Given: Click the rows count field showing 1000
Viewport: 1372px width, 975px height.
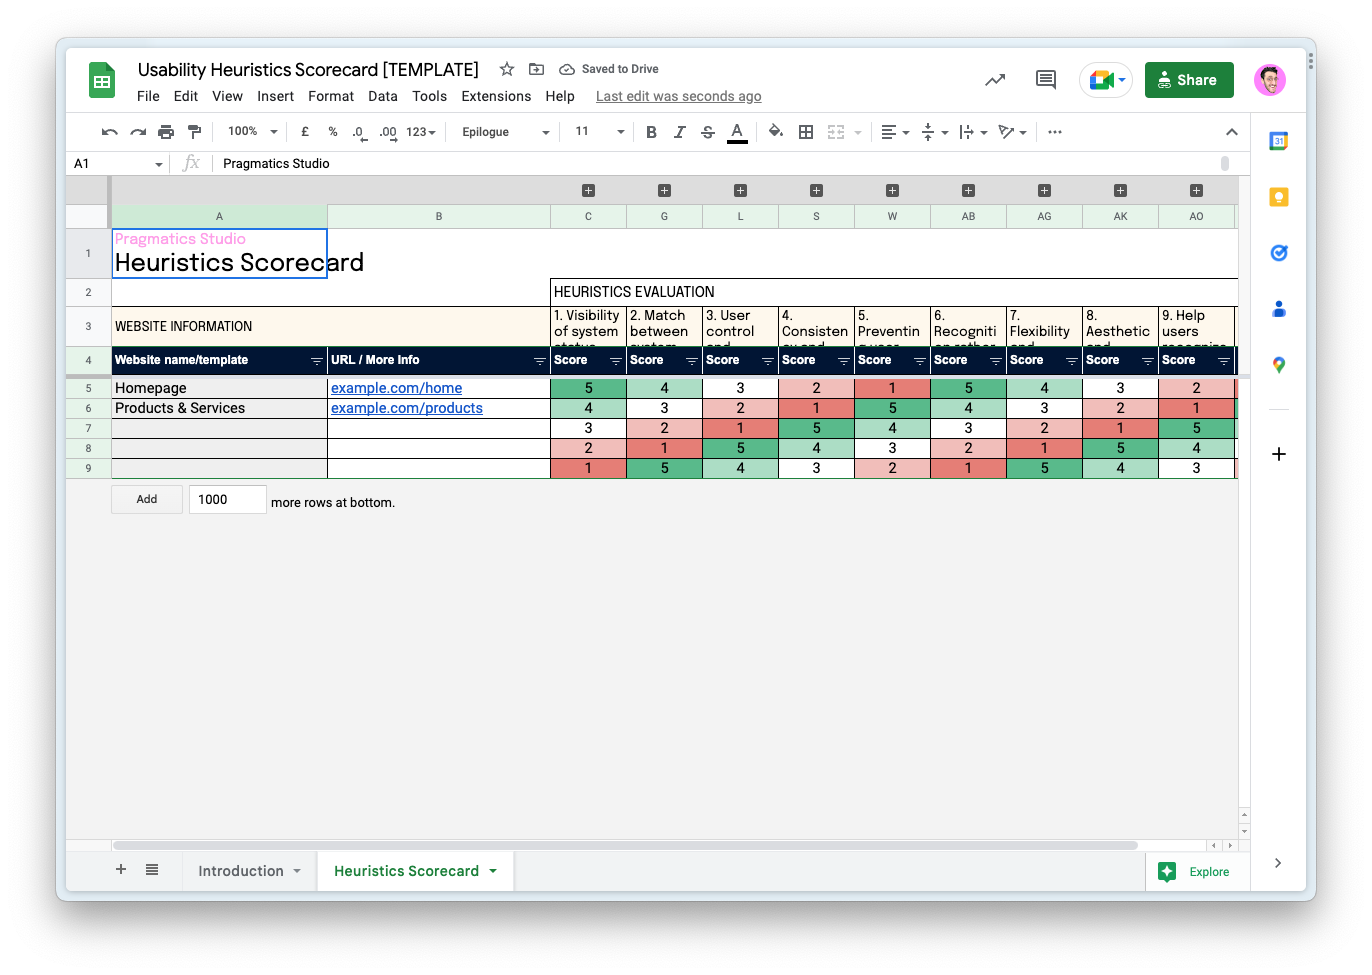Looking at the screenshot, I should 228,499.
